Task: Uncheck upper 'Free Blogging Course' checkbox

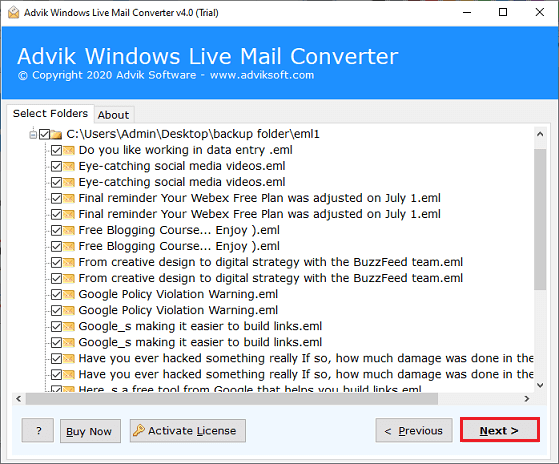Action: point(56,231)
